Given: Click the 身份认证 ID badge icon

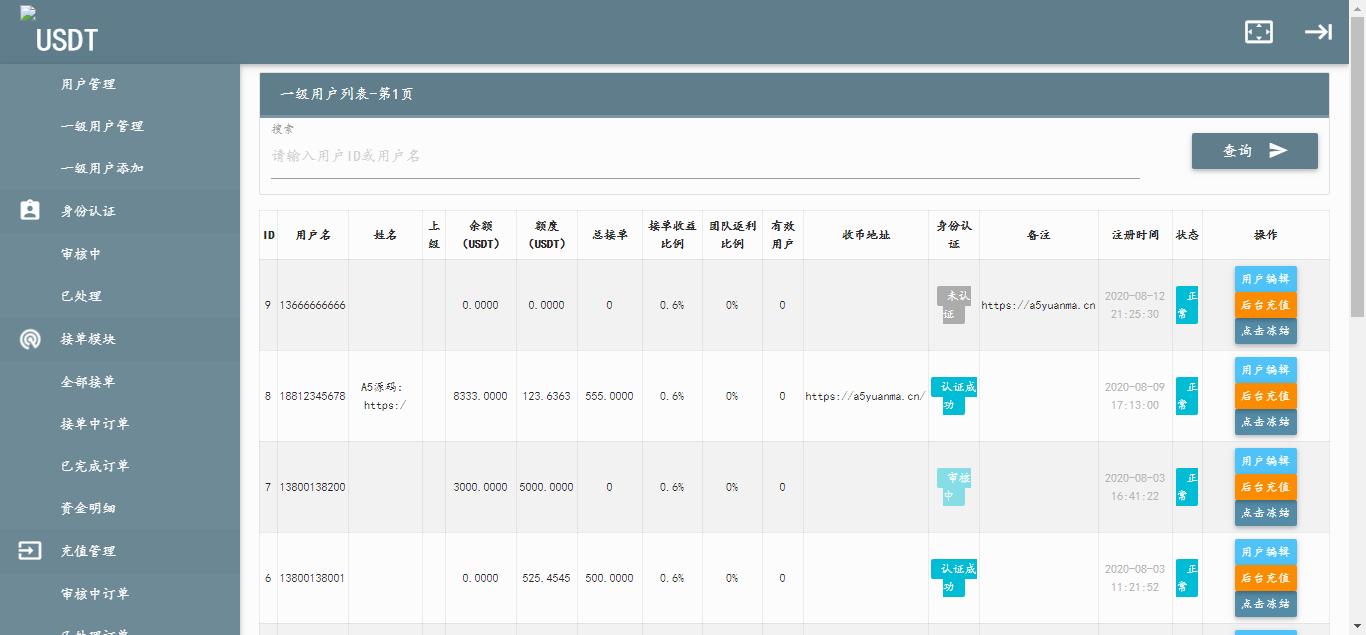Looking at the screenshot, I should pos(30,211).
